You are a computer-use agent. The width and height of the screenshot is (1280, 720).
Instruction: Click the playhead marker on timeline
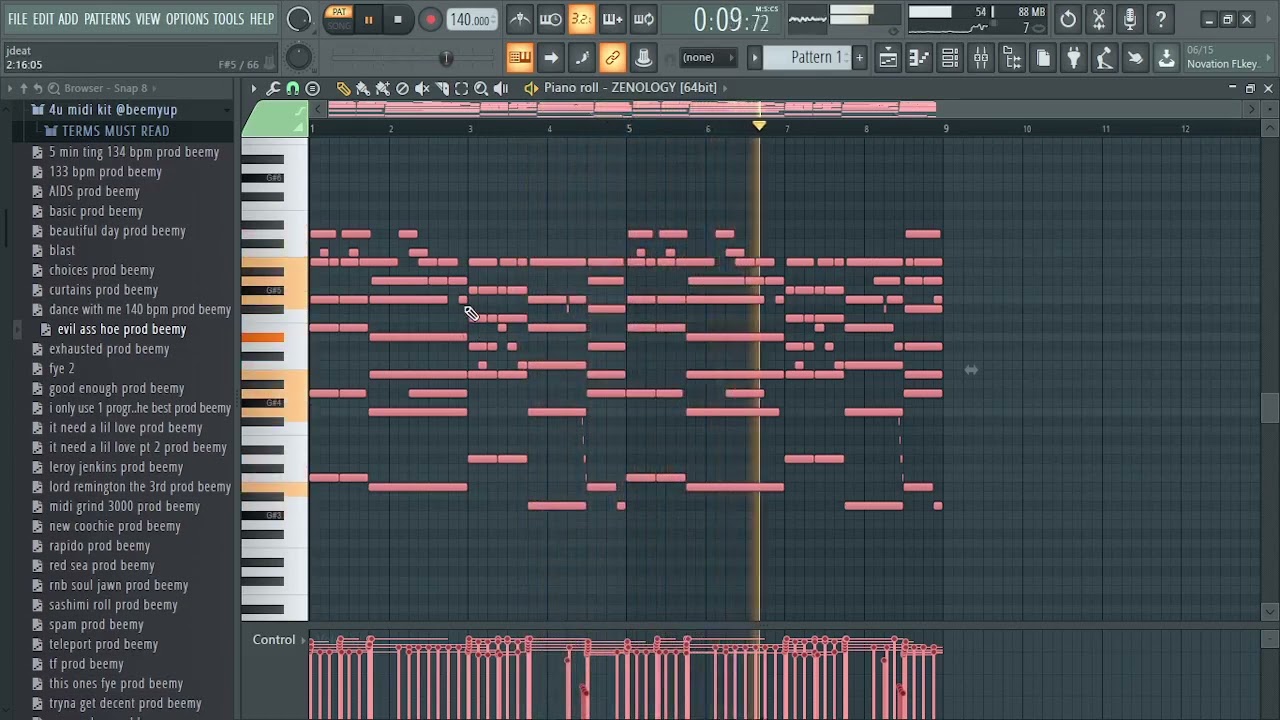tap(759, 126)
